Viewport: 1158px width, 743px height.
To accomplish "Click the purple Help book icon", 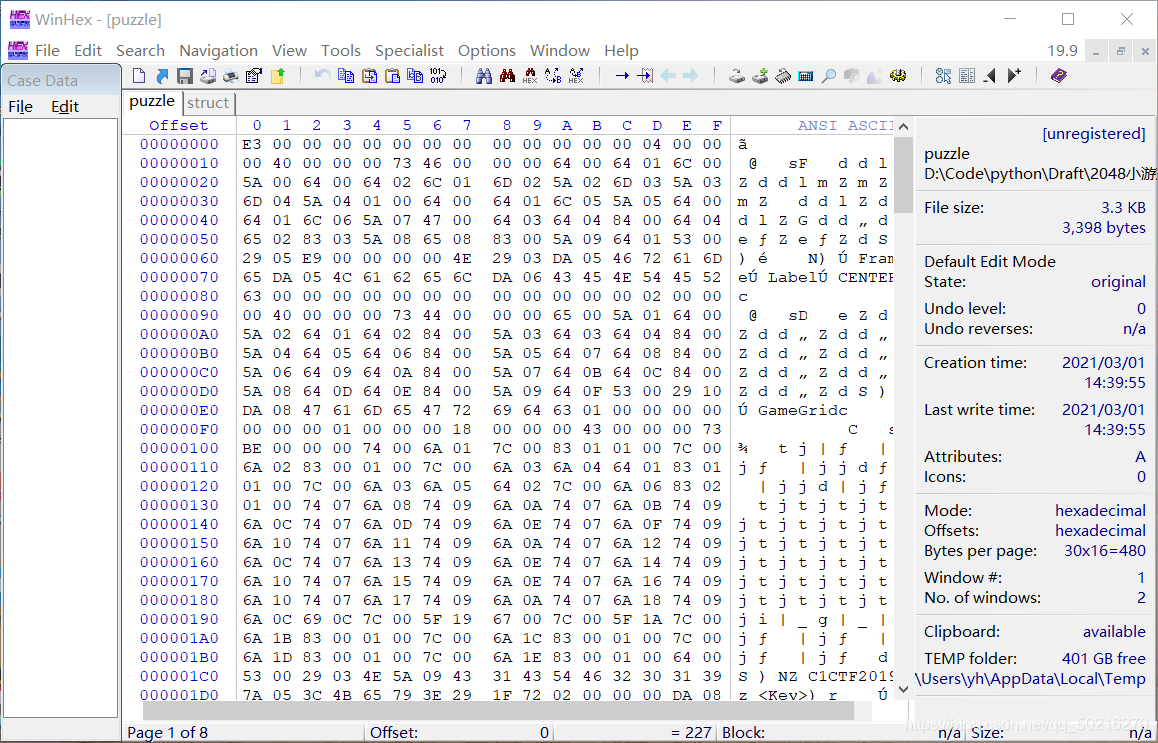I will (1059, 76).
